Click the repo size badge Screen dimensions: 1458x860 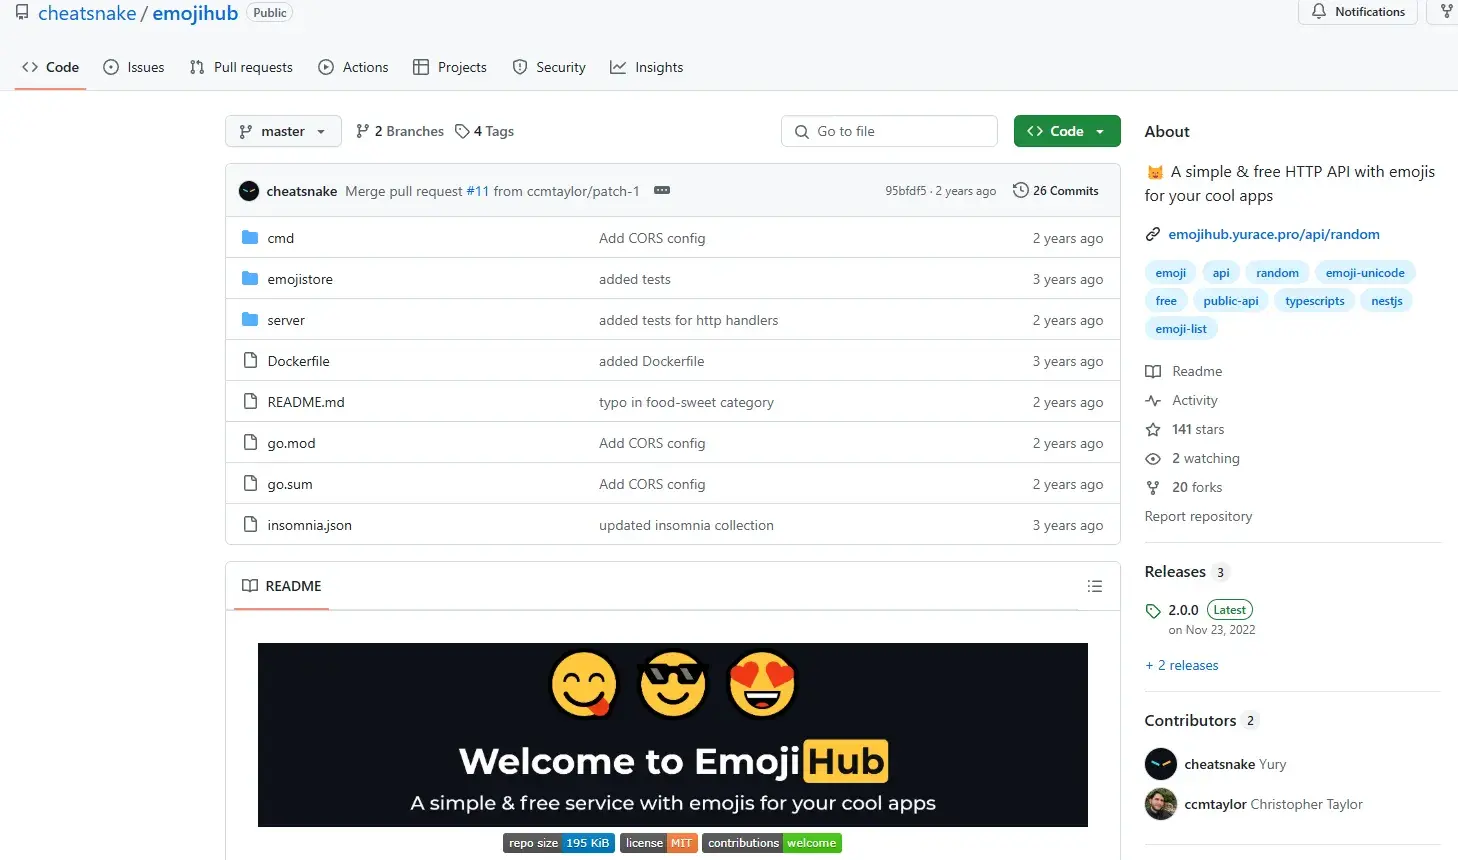point(559,843)
